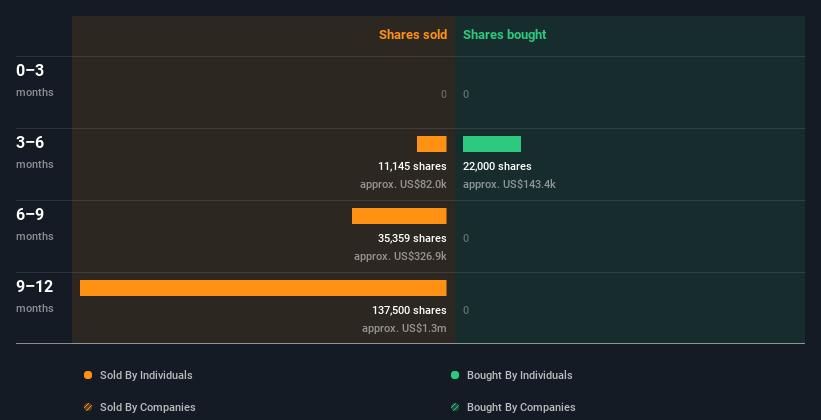This screenshot has width=821, height=420.
Task: Click the 9–12 months shares bought zero
Action: coord(466,310)
